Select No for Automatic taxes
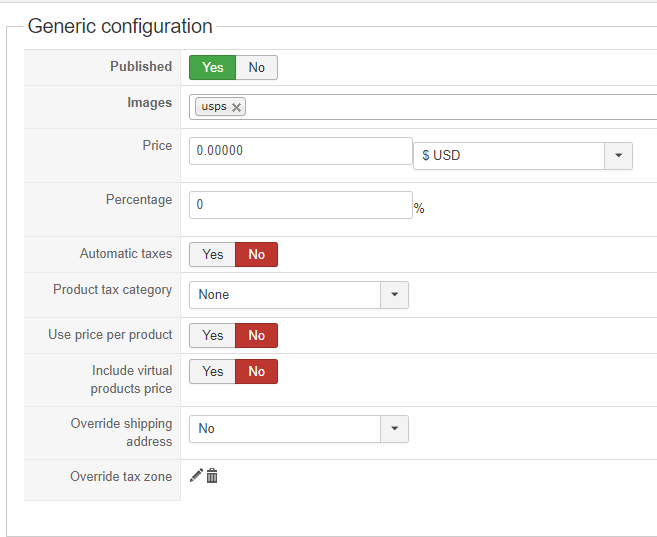 (257, 254)
